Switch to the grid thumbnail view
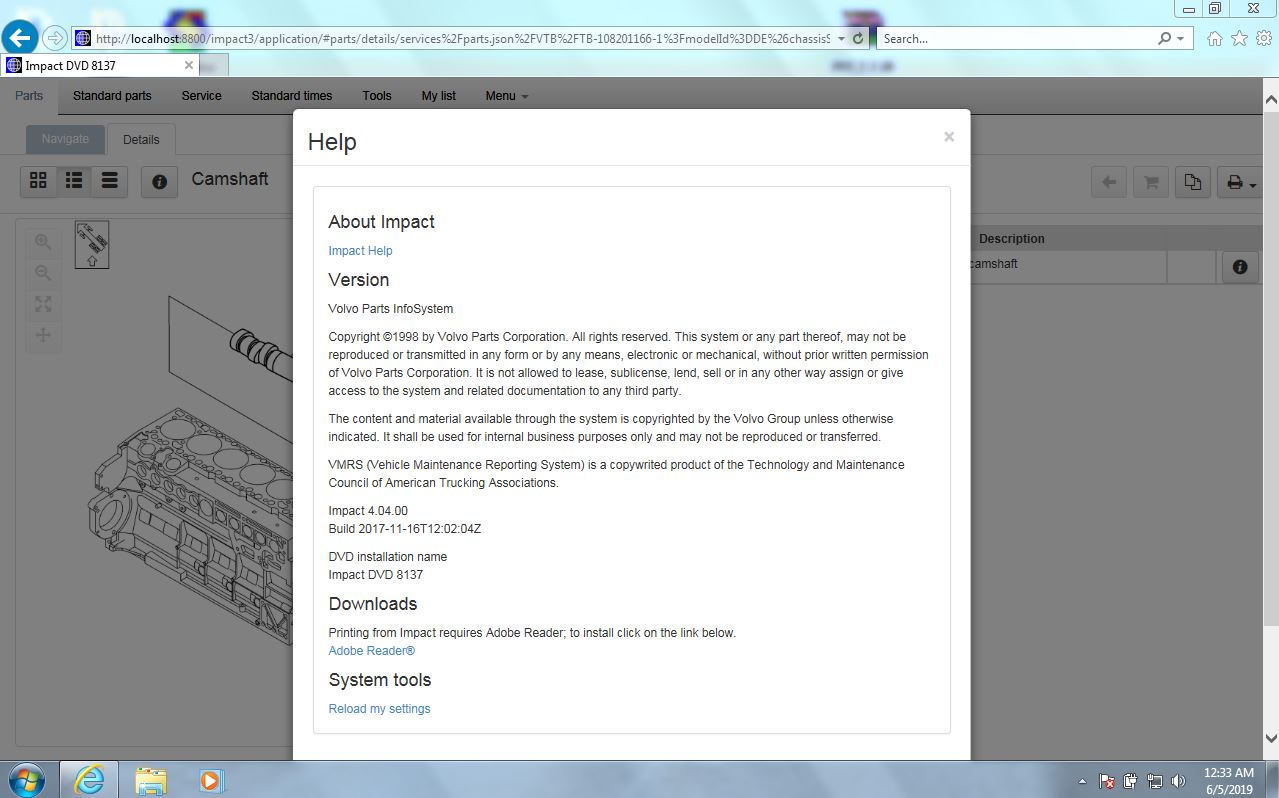 (x=38, y=181)
